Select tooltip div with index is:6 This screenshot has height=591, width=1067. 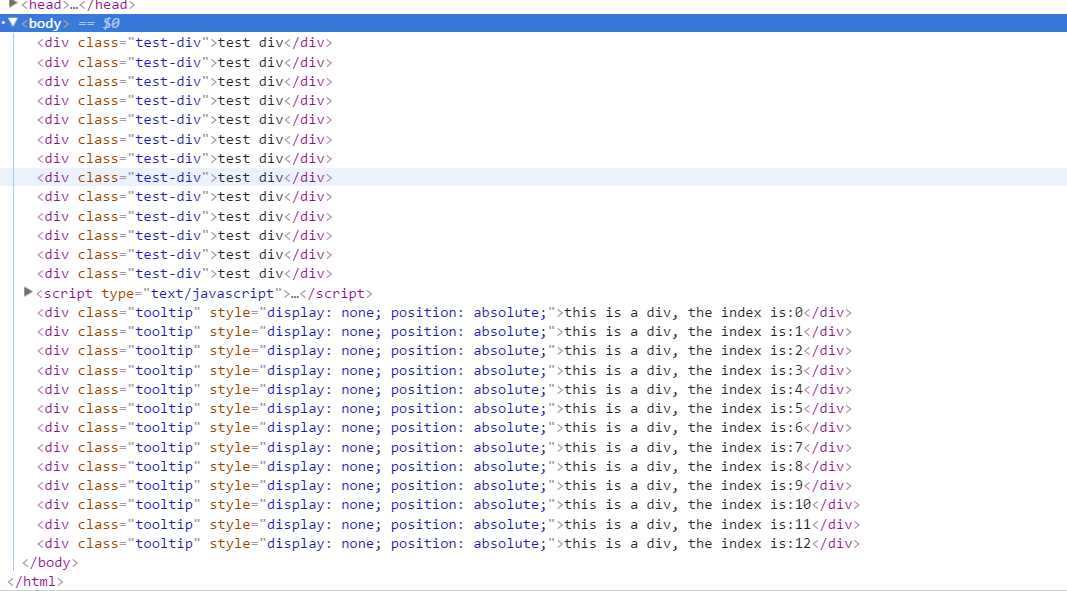coord(444,428)
